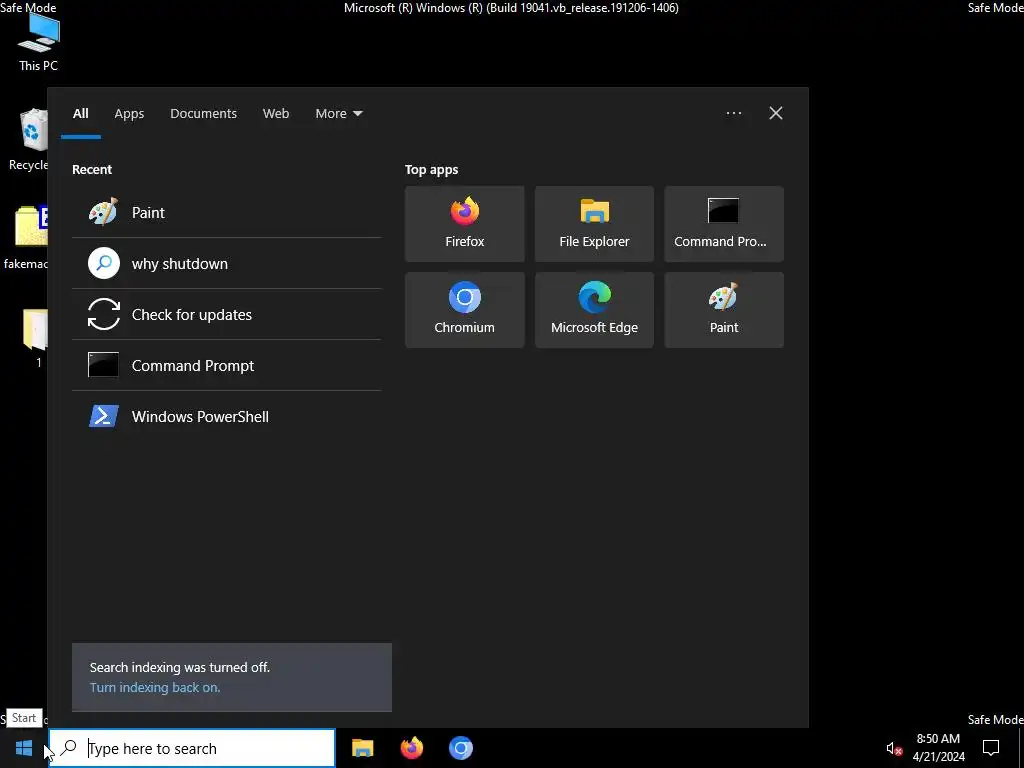Open the Microsoft Edge tile
Viewport: 1024px width, 768px height.
(594, 310)
